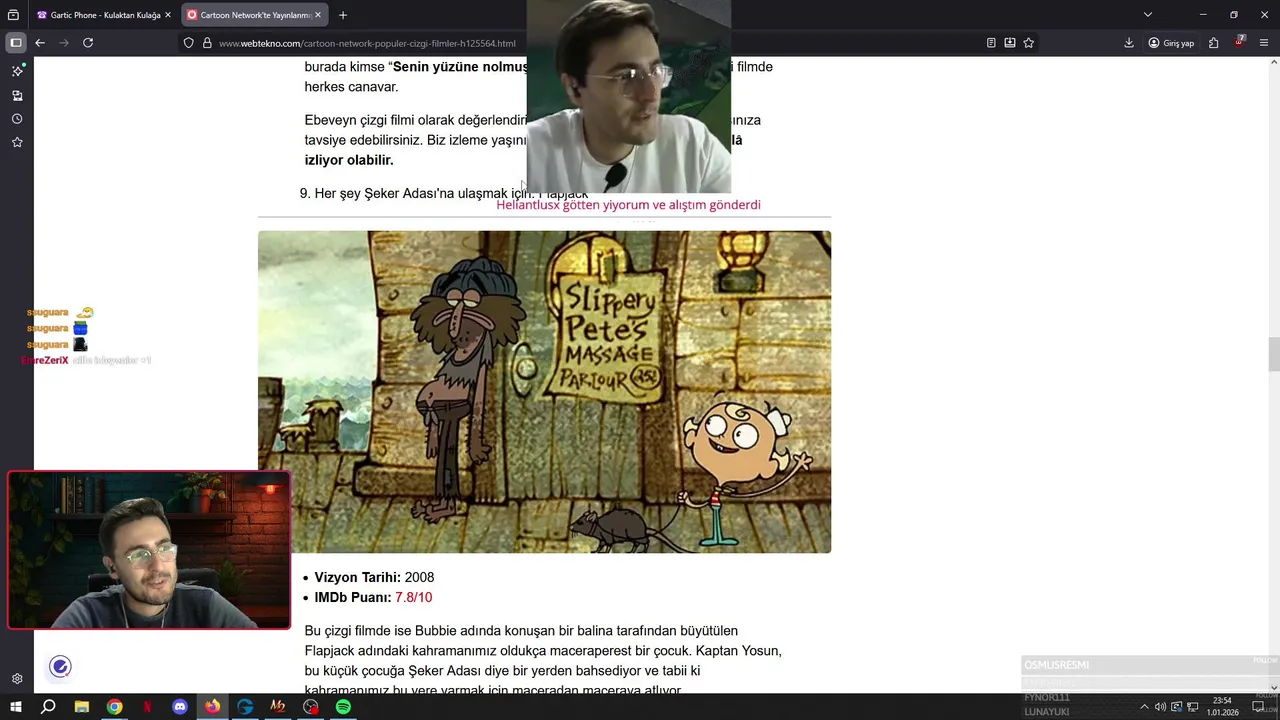Click the bold text "izliyor olabilir."
This screenshot has width=1280, height=720.
click(x=349, y=160)
